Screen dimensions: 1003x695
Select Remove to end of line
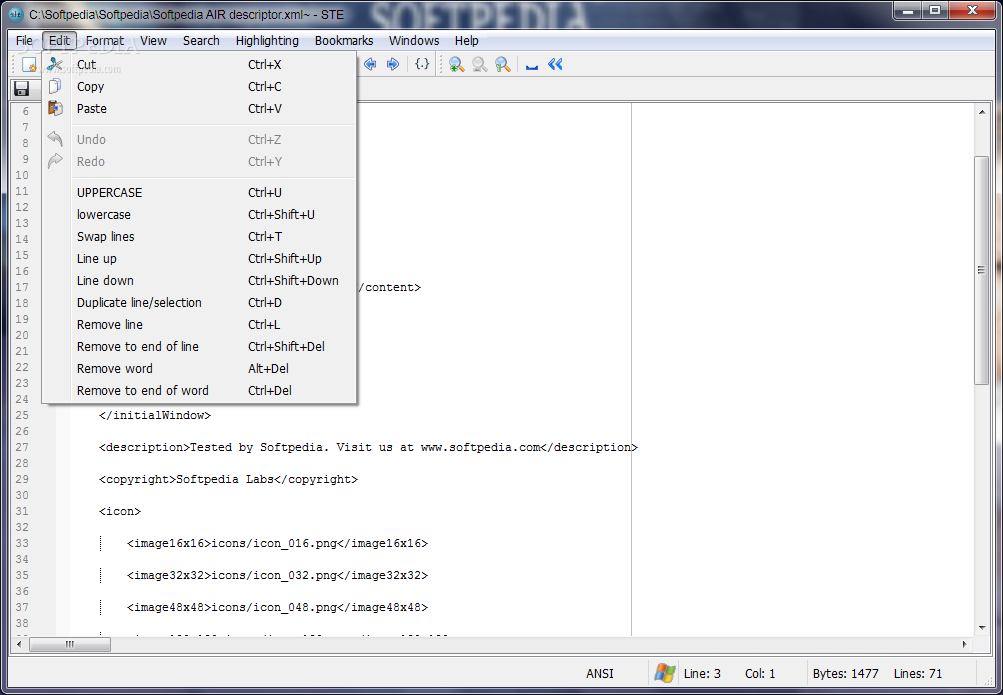tap(199, 347)
